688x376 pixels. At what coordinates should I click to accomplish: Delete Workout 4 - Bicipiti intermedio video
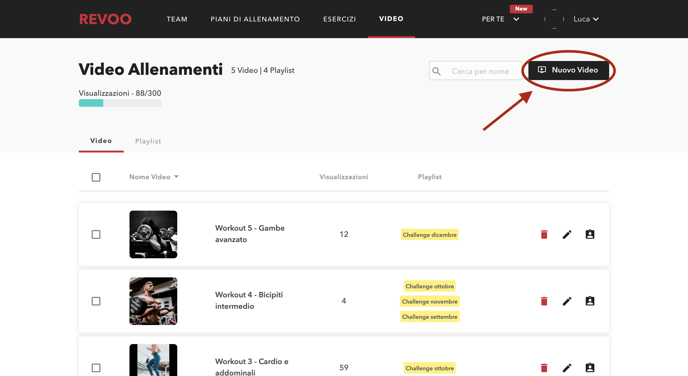pyautogui.click(x=544, y=301)
